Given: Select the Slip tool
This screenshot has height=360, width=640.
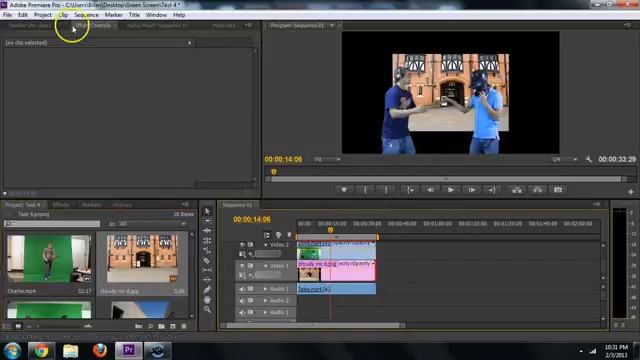Looking at the screenshot, I should click(x=207, y=270).
